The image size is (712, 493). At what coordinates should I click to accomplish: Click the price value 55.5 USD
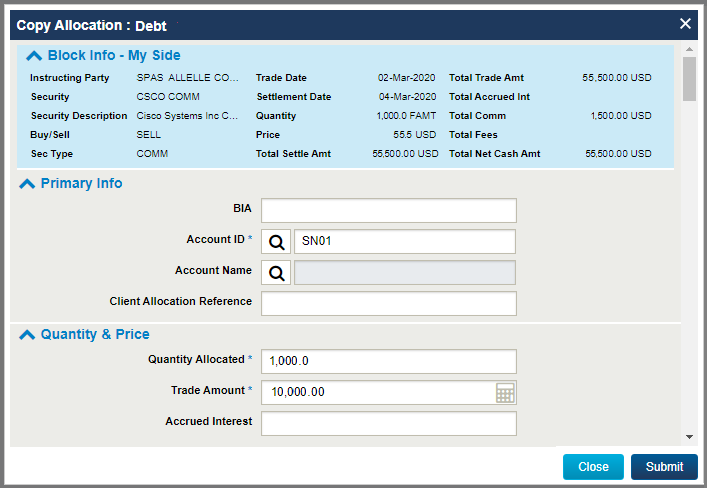pyautogui.click(x=414, y=135)
